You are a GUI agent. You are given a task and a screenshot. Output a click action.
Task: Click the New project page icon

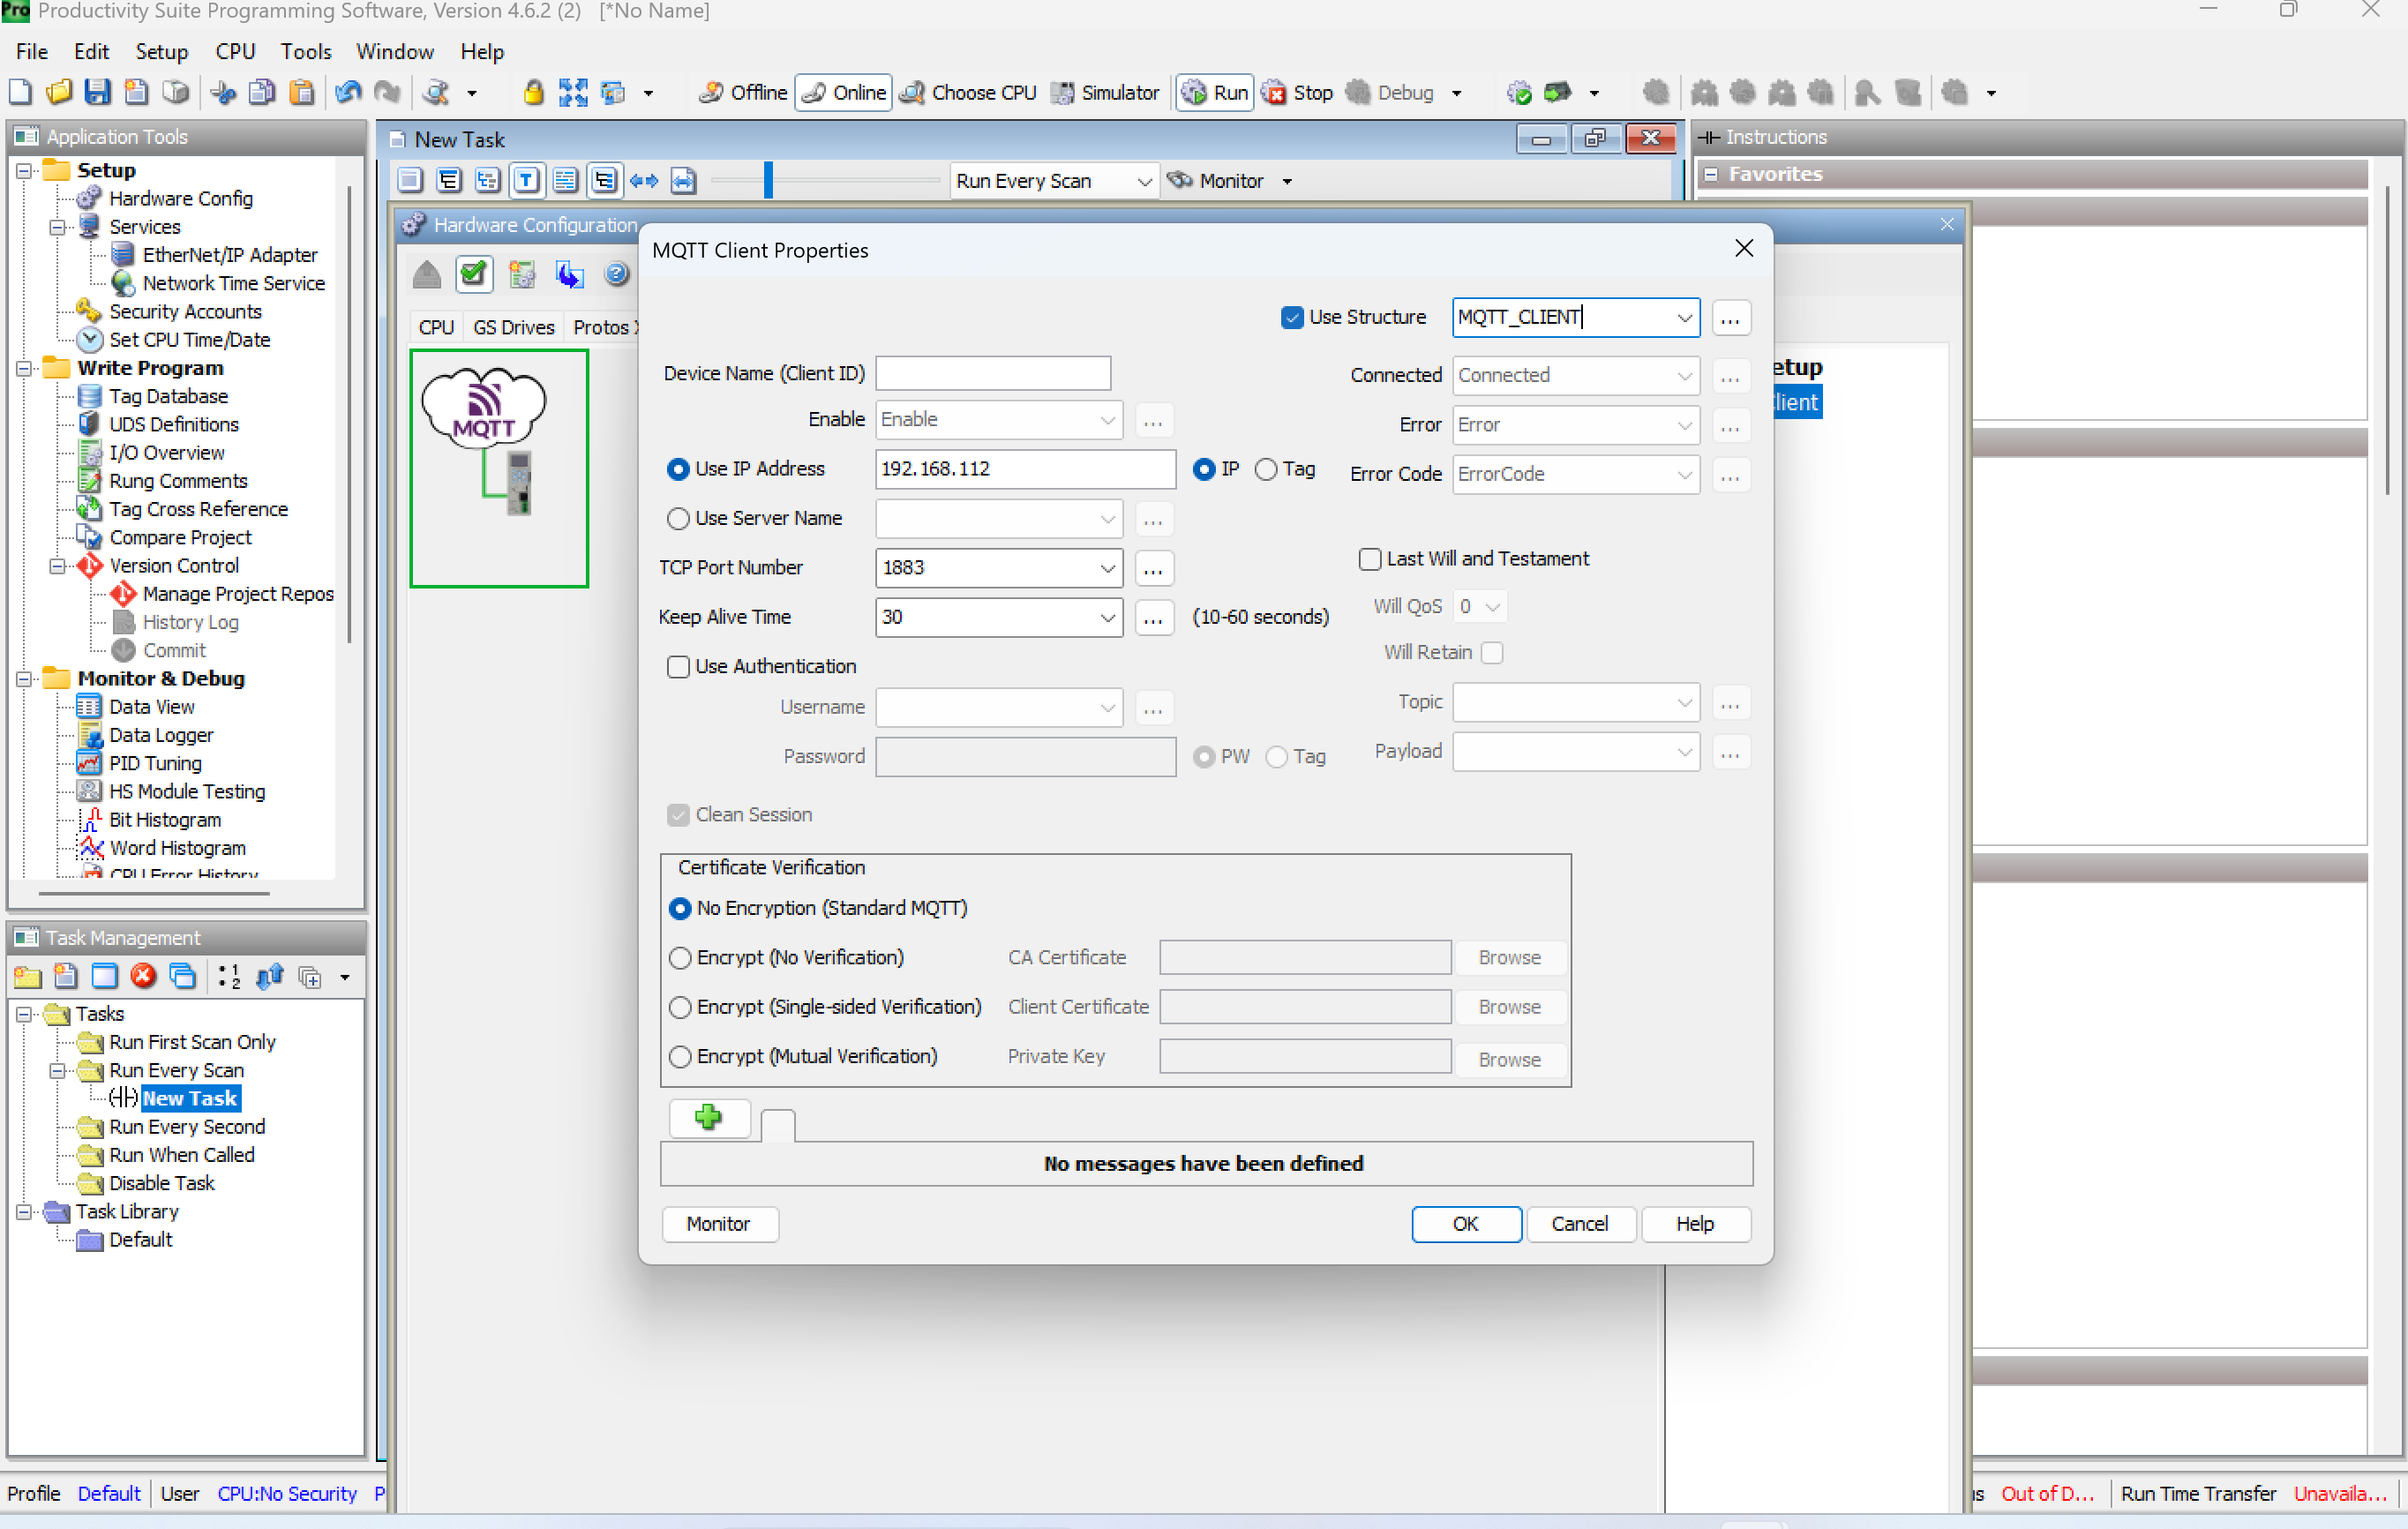point(20,93)
